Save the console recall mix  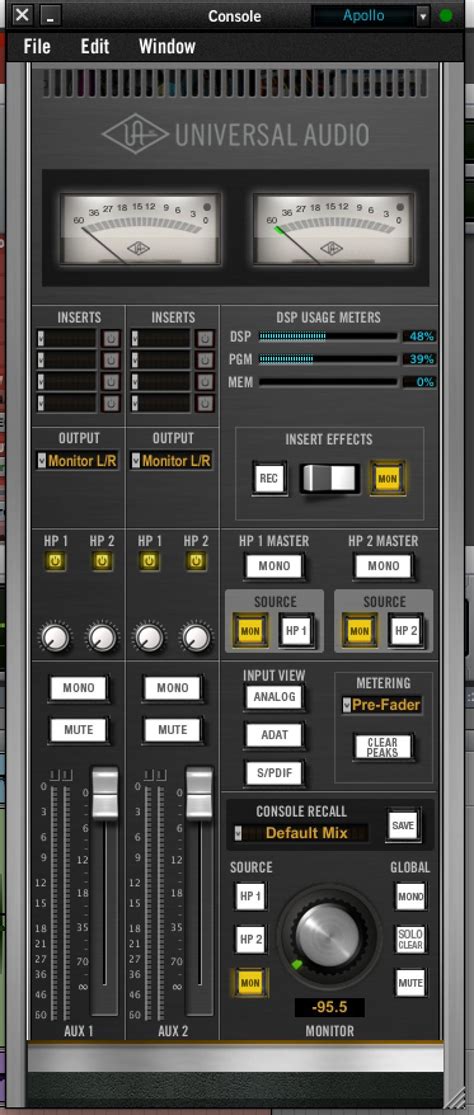[403, 826]
